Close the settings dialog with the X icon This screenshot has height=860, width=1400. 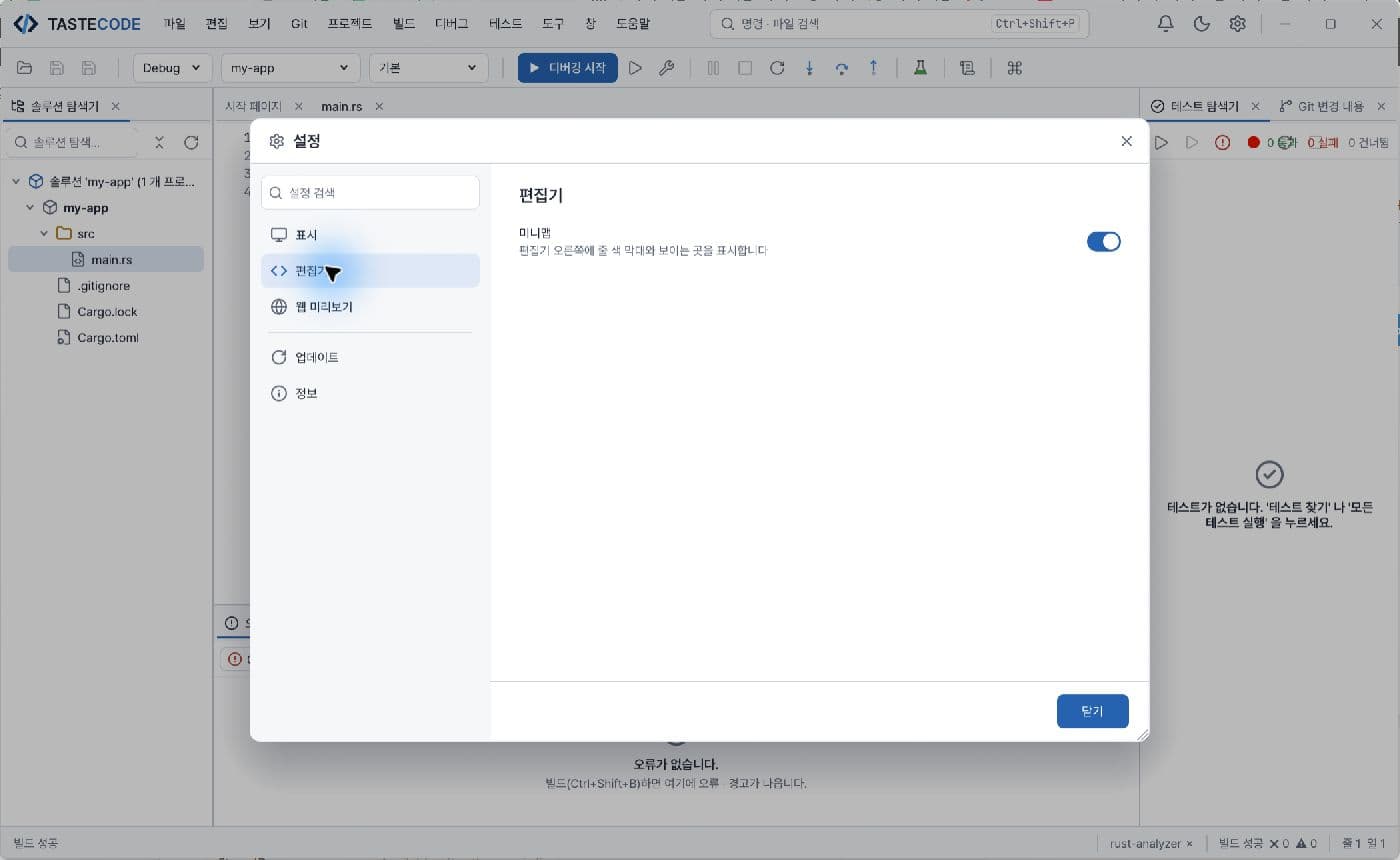point(1126,141)
